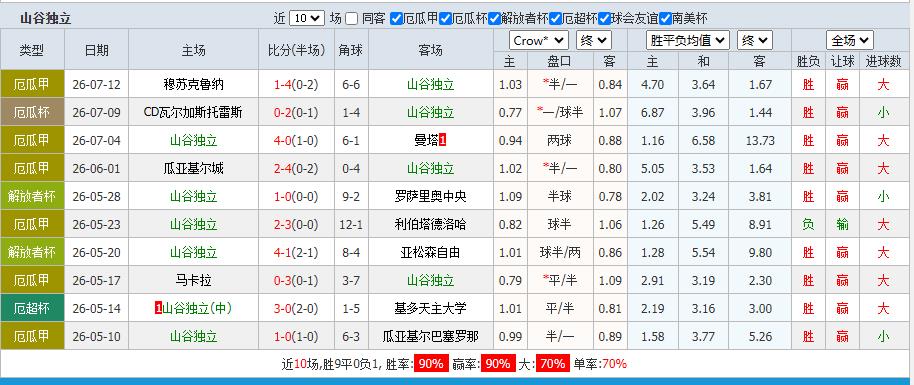Click the corner count 12-1
914x385 pixels.
tap(351, 225)
